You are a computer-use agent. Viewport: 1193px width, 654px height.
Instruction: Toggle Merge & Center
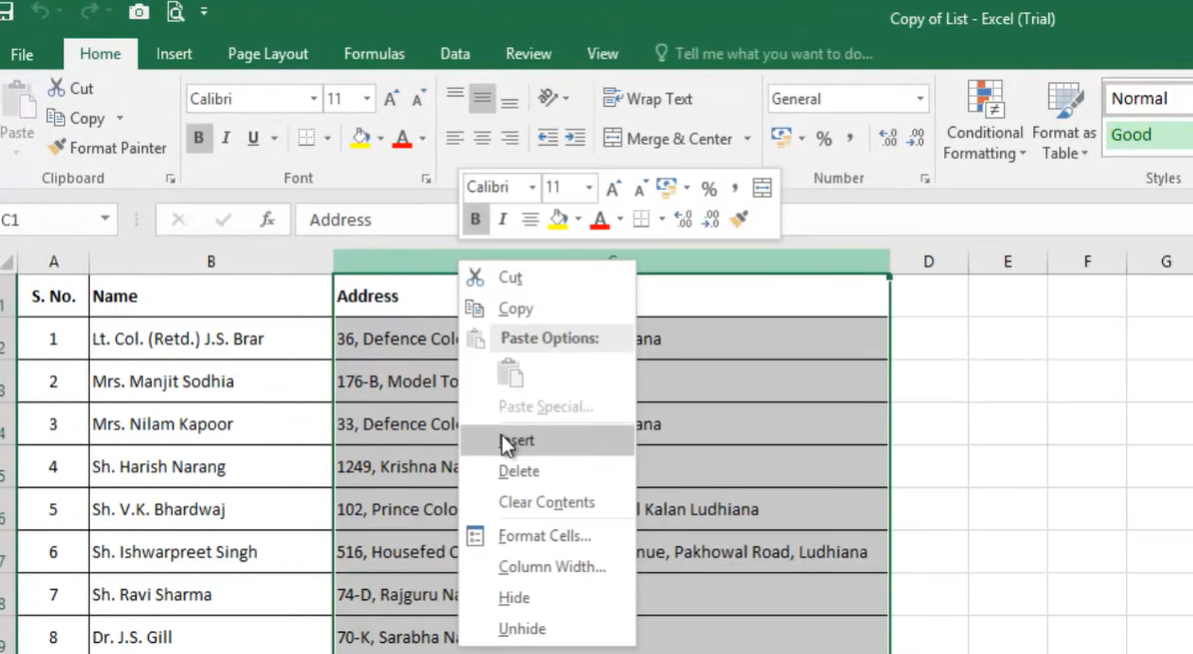pos(667,138)
